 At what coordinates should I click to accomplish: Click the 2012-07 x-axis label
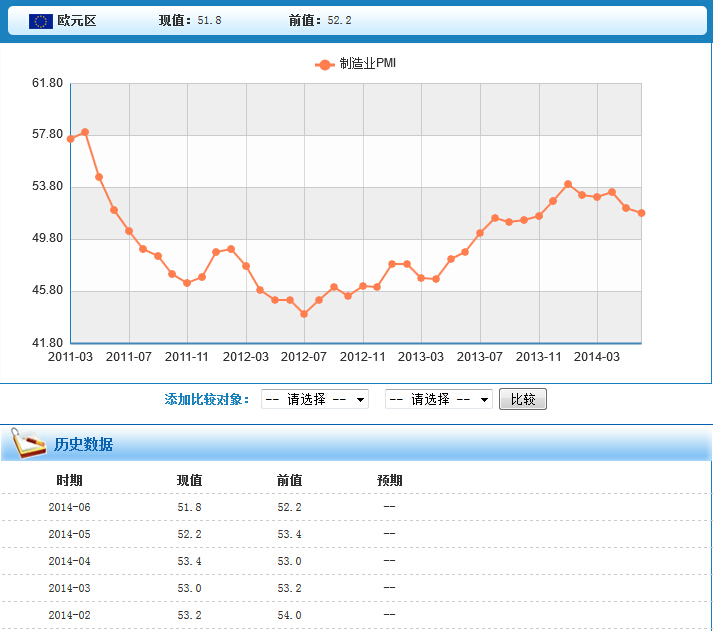pos(304,356)
